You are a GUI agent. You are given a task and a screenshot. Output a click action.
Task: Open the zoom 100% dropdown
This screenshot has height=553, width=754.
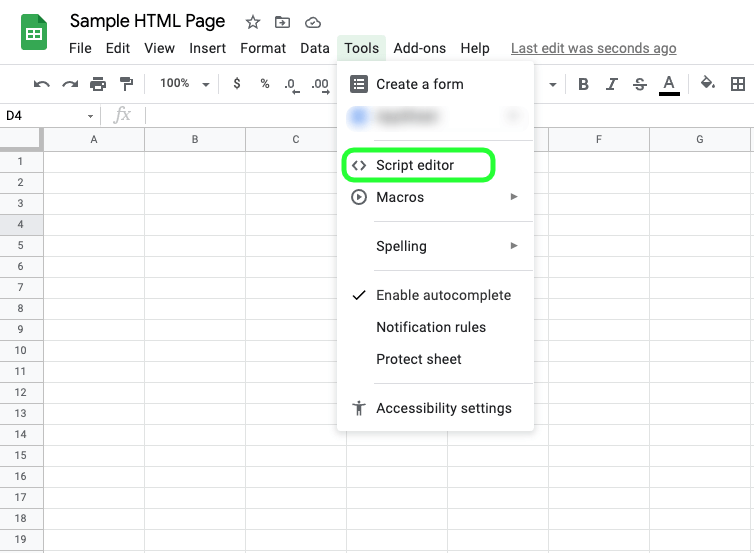point(185,84)
